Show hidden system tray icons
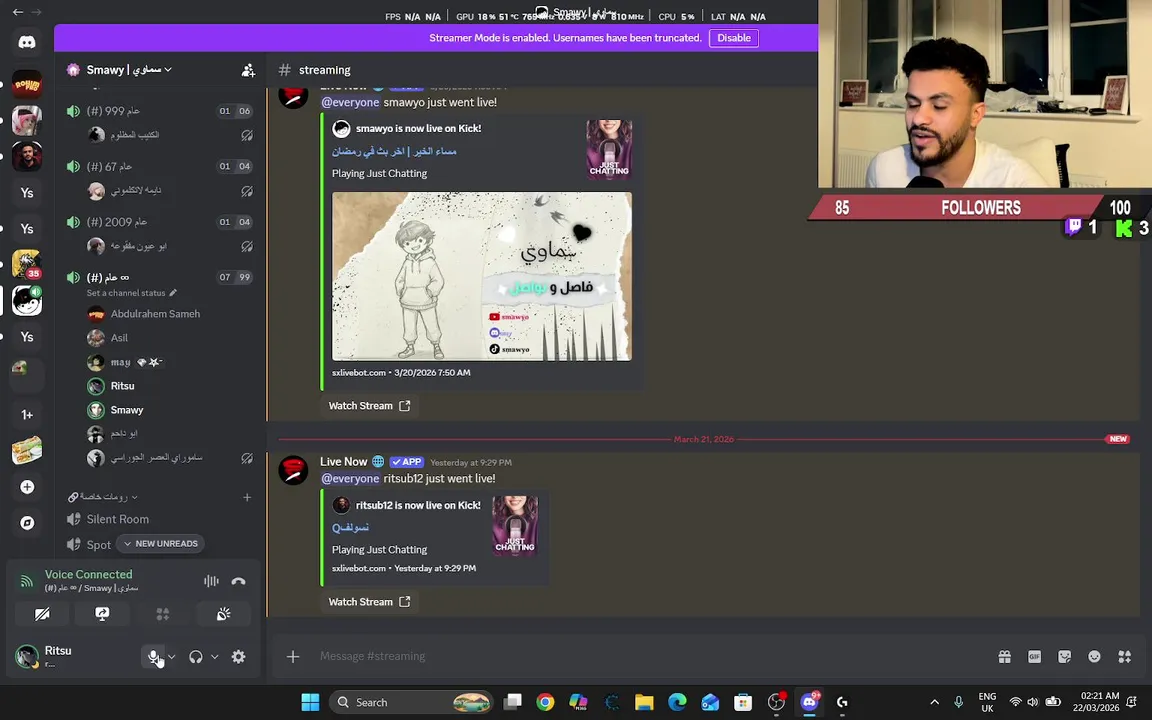This screenshot has height=720, width=1152. tap(935, 702)
